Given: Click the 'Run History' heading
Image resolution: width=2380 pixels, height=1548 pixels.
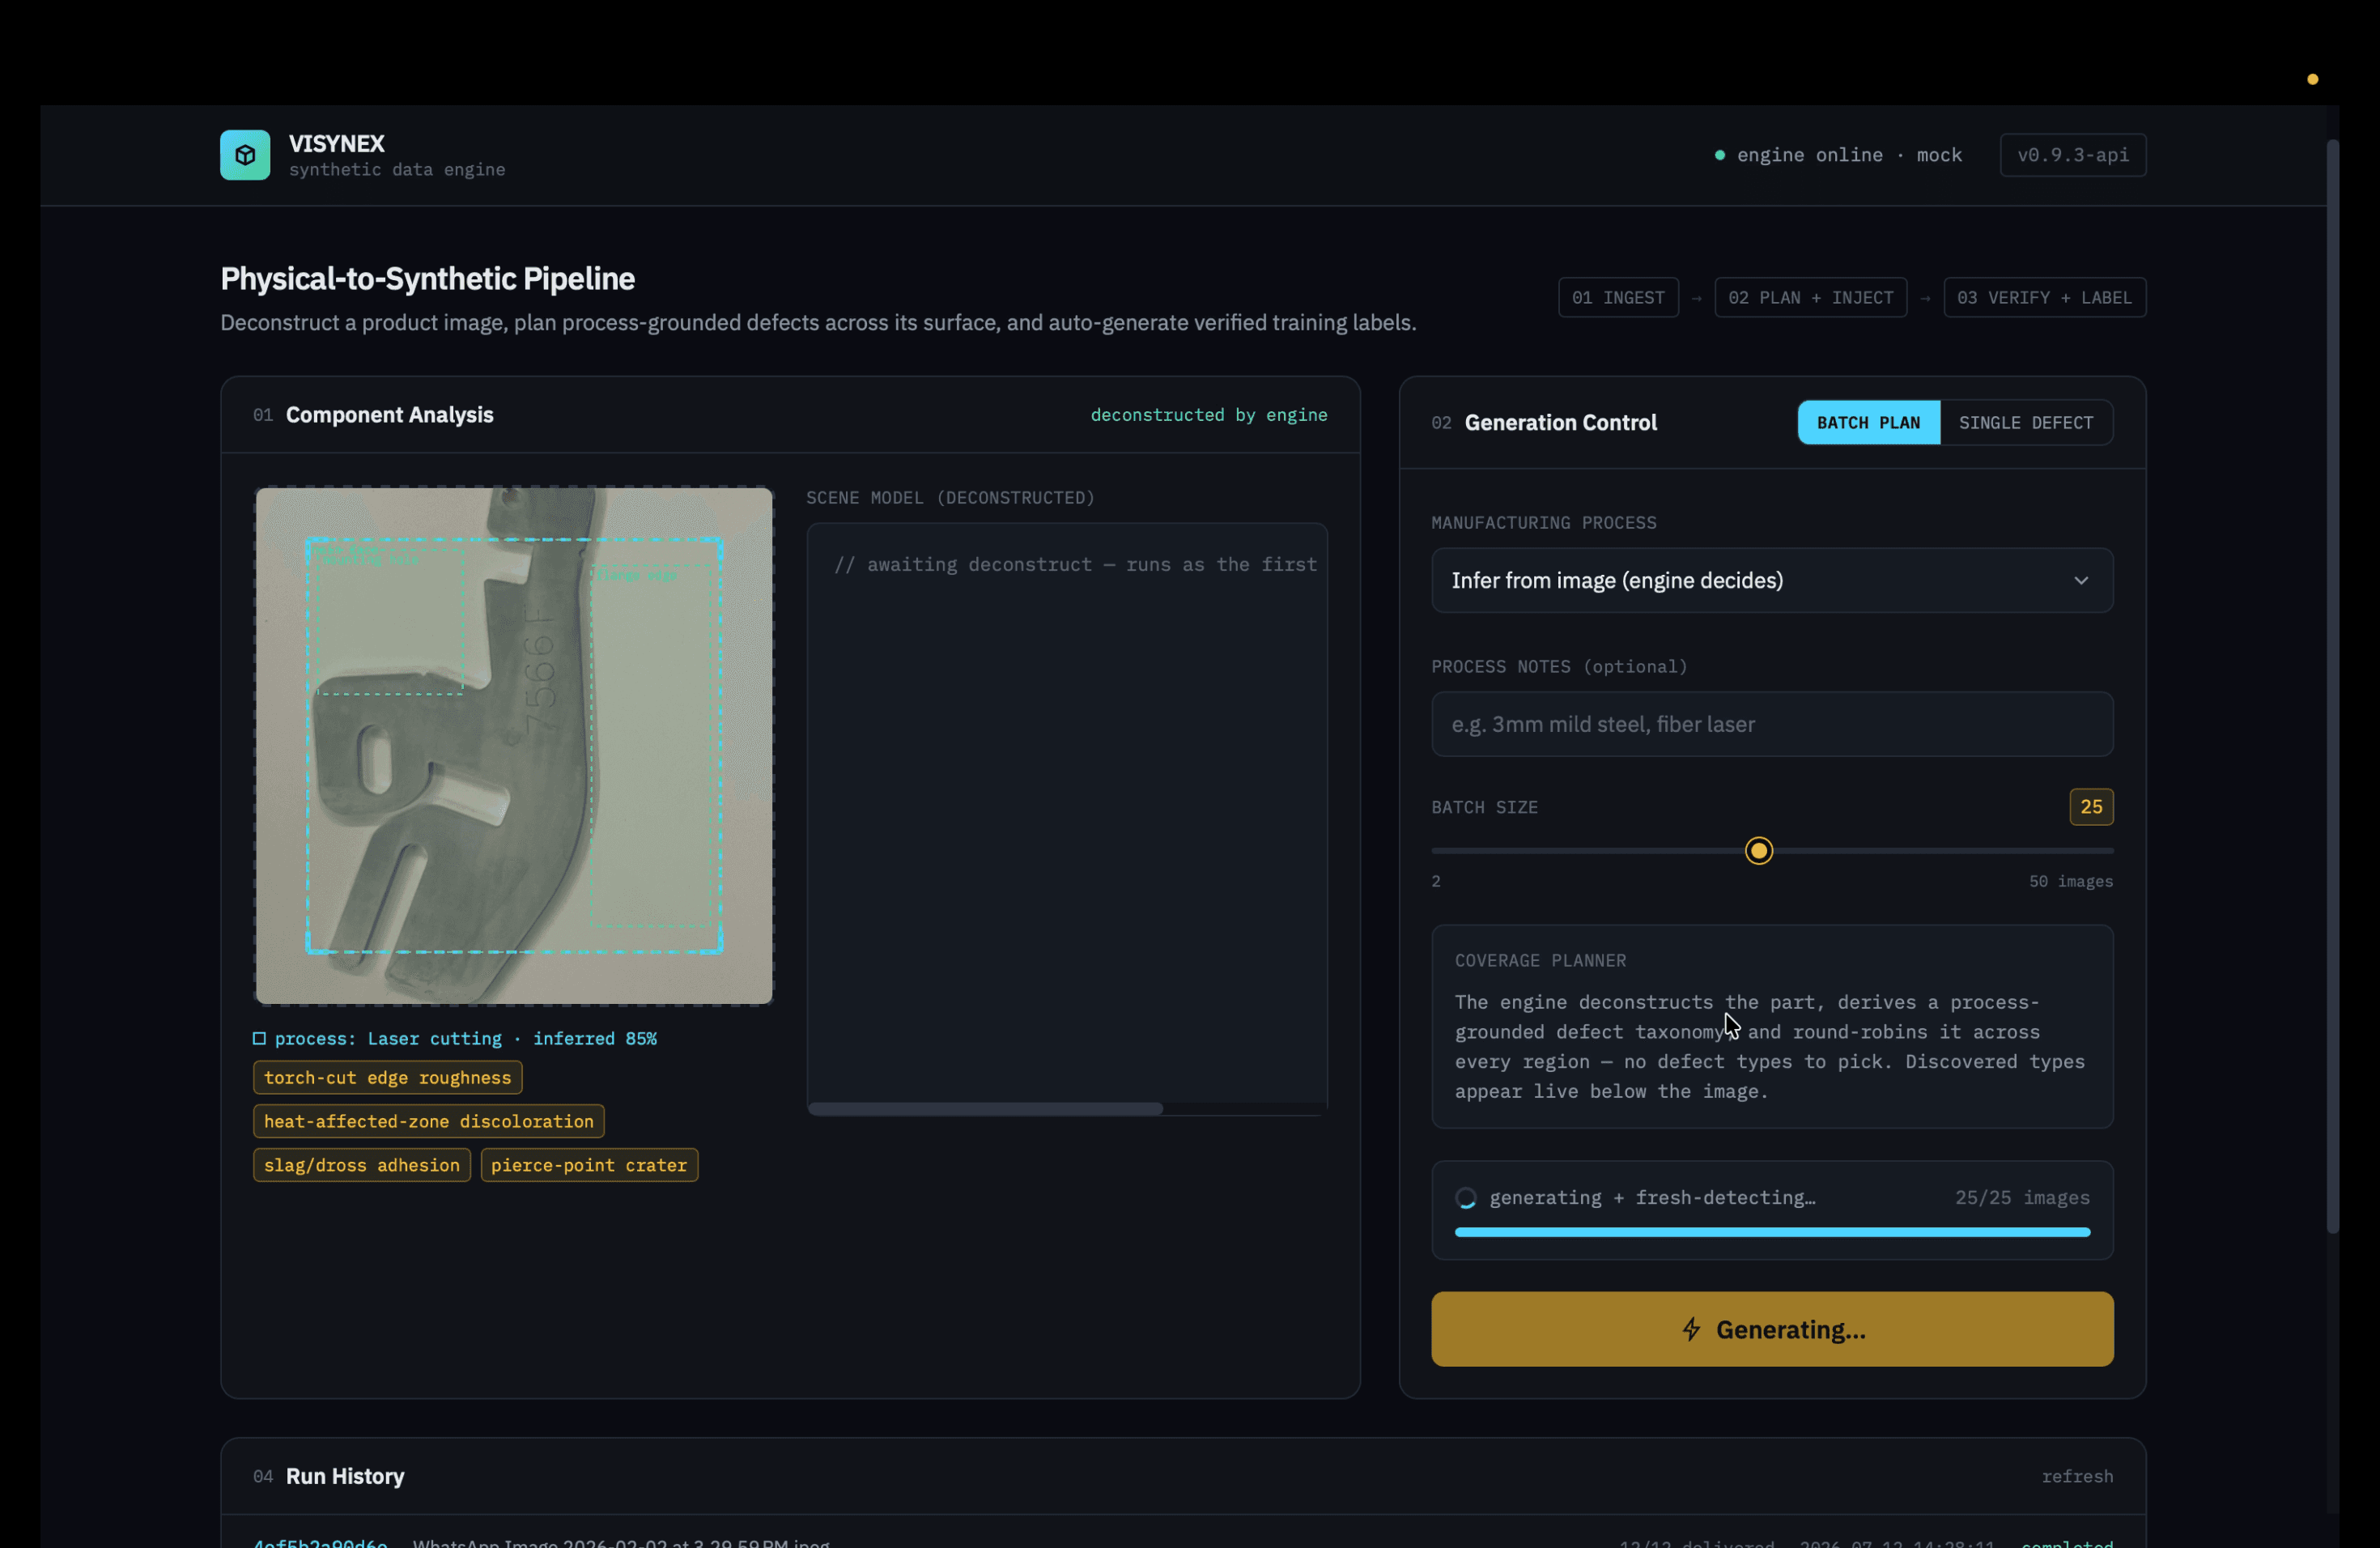Looking at the screenshot, I should 345,1476.
